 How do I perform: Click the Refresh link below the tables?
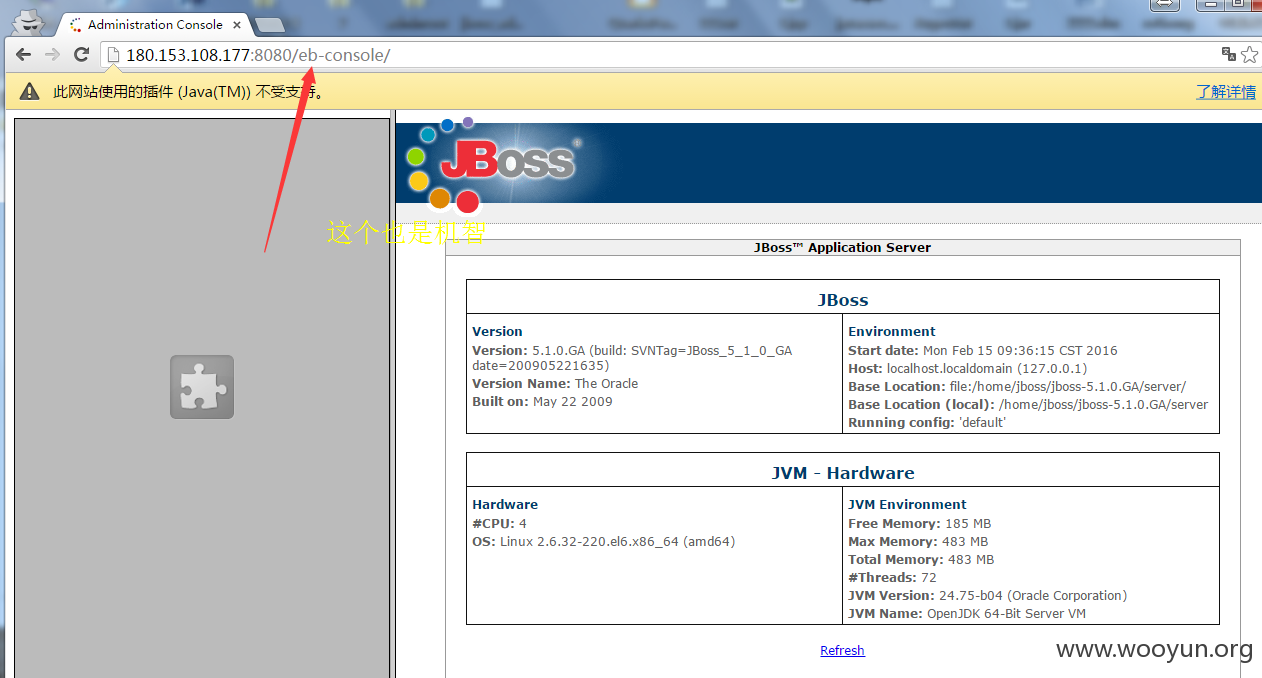tap(842, 650)
